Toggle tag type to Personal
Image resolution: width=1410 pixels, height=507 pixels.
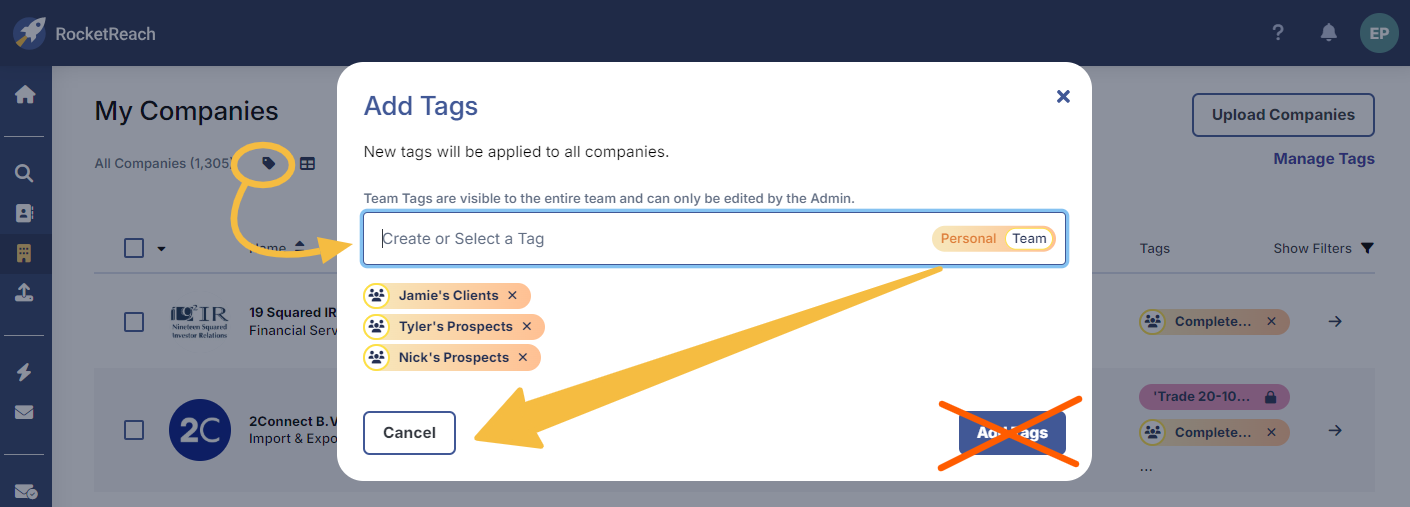968,238
